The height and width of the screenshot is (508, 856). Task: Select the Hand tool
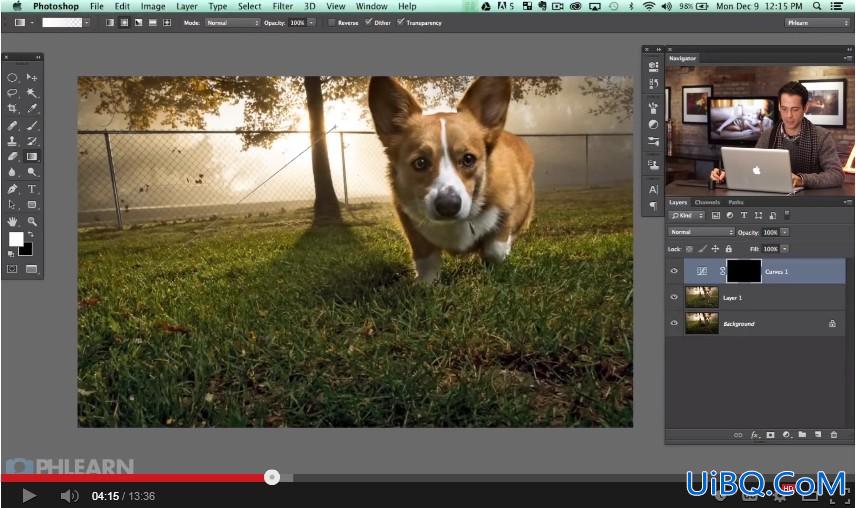(12, 221)
